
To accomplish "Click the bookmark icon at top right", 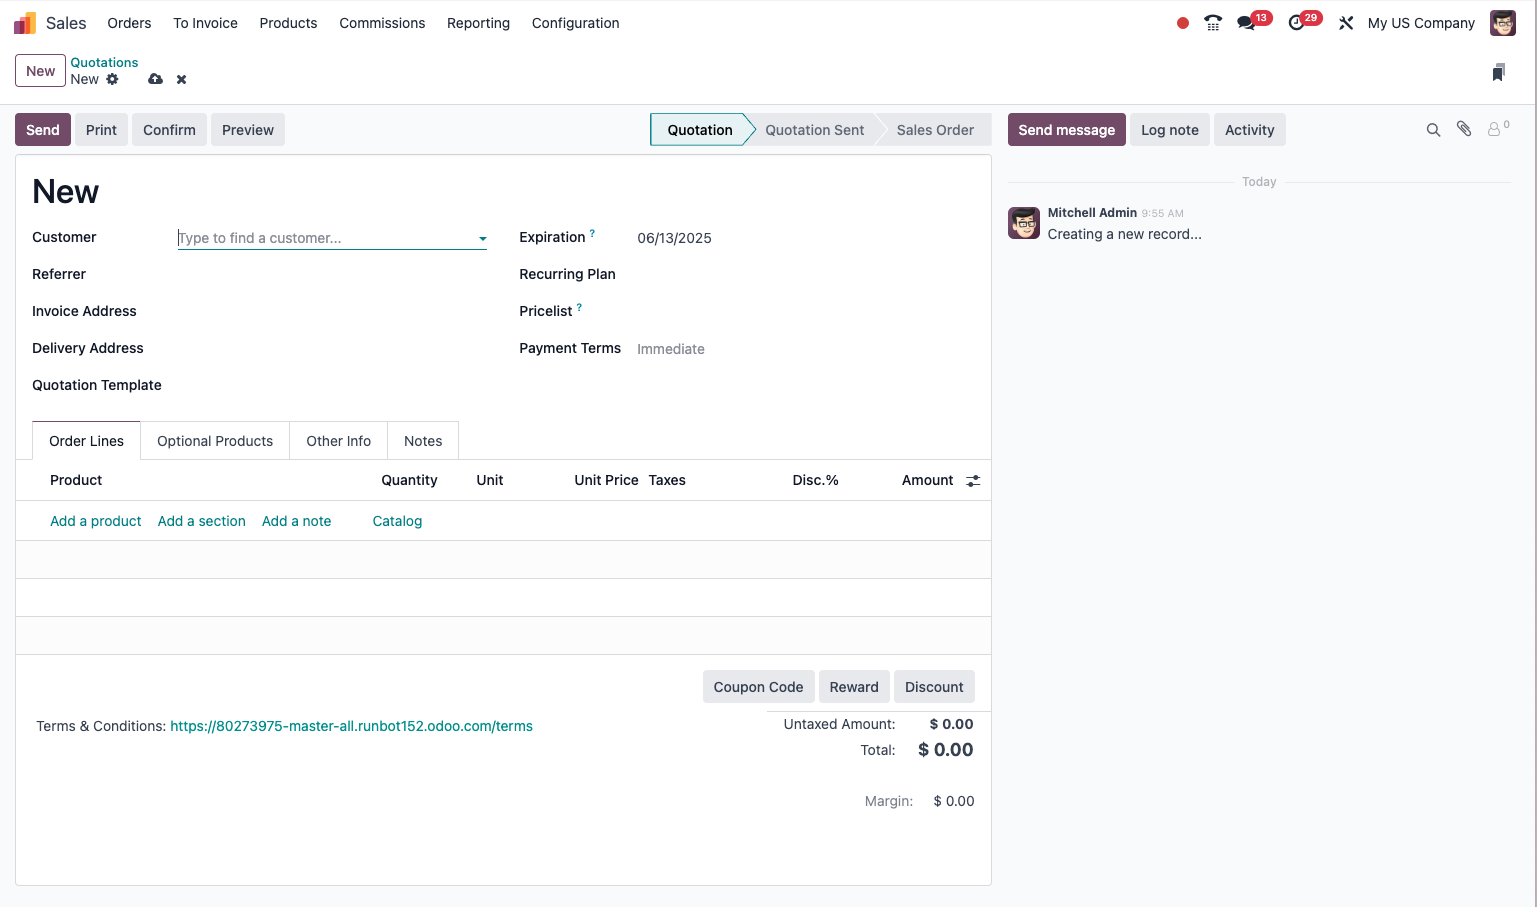I will tap(1498, 72).
